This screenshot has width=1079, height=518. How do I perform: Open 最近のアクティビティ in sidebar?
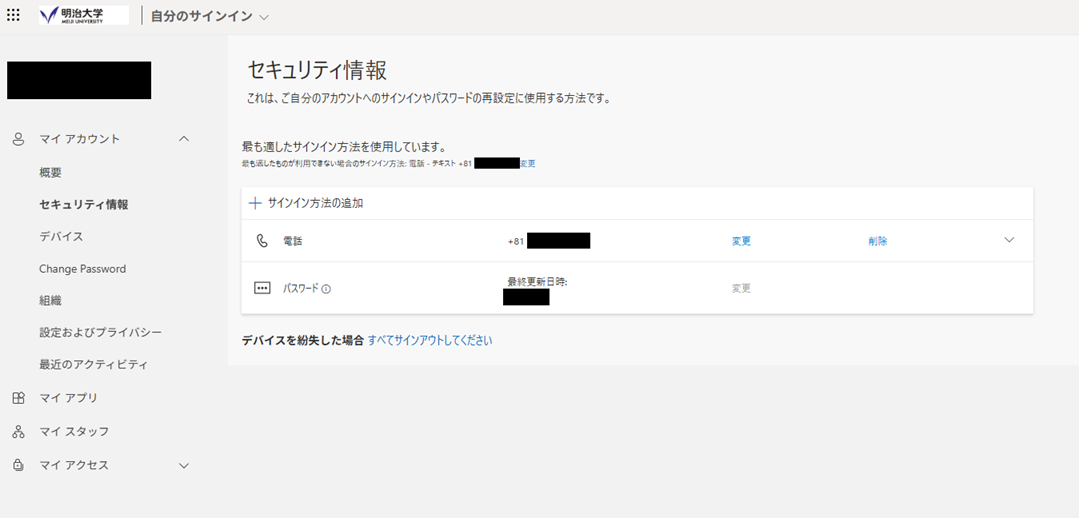[93, 364]
